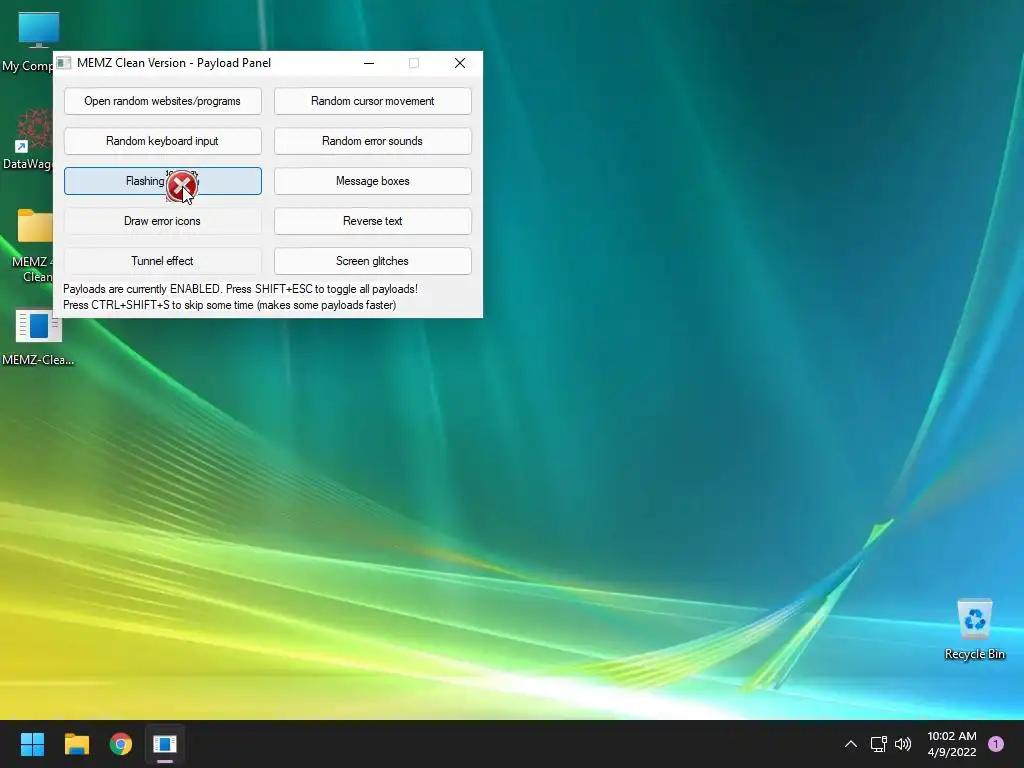
Task: Toggle the Flashing screen payload button
Action: pos(163,181)
